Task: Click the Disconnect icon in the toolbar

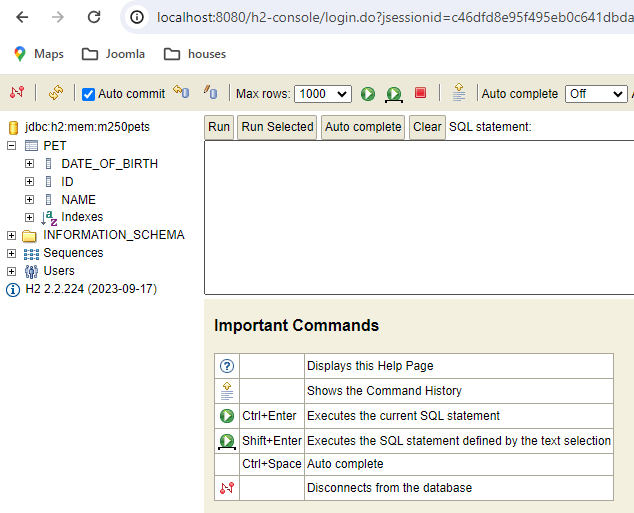Action: [16, 93]
